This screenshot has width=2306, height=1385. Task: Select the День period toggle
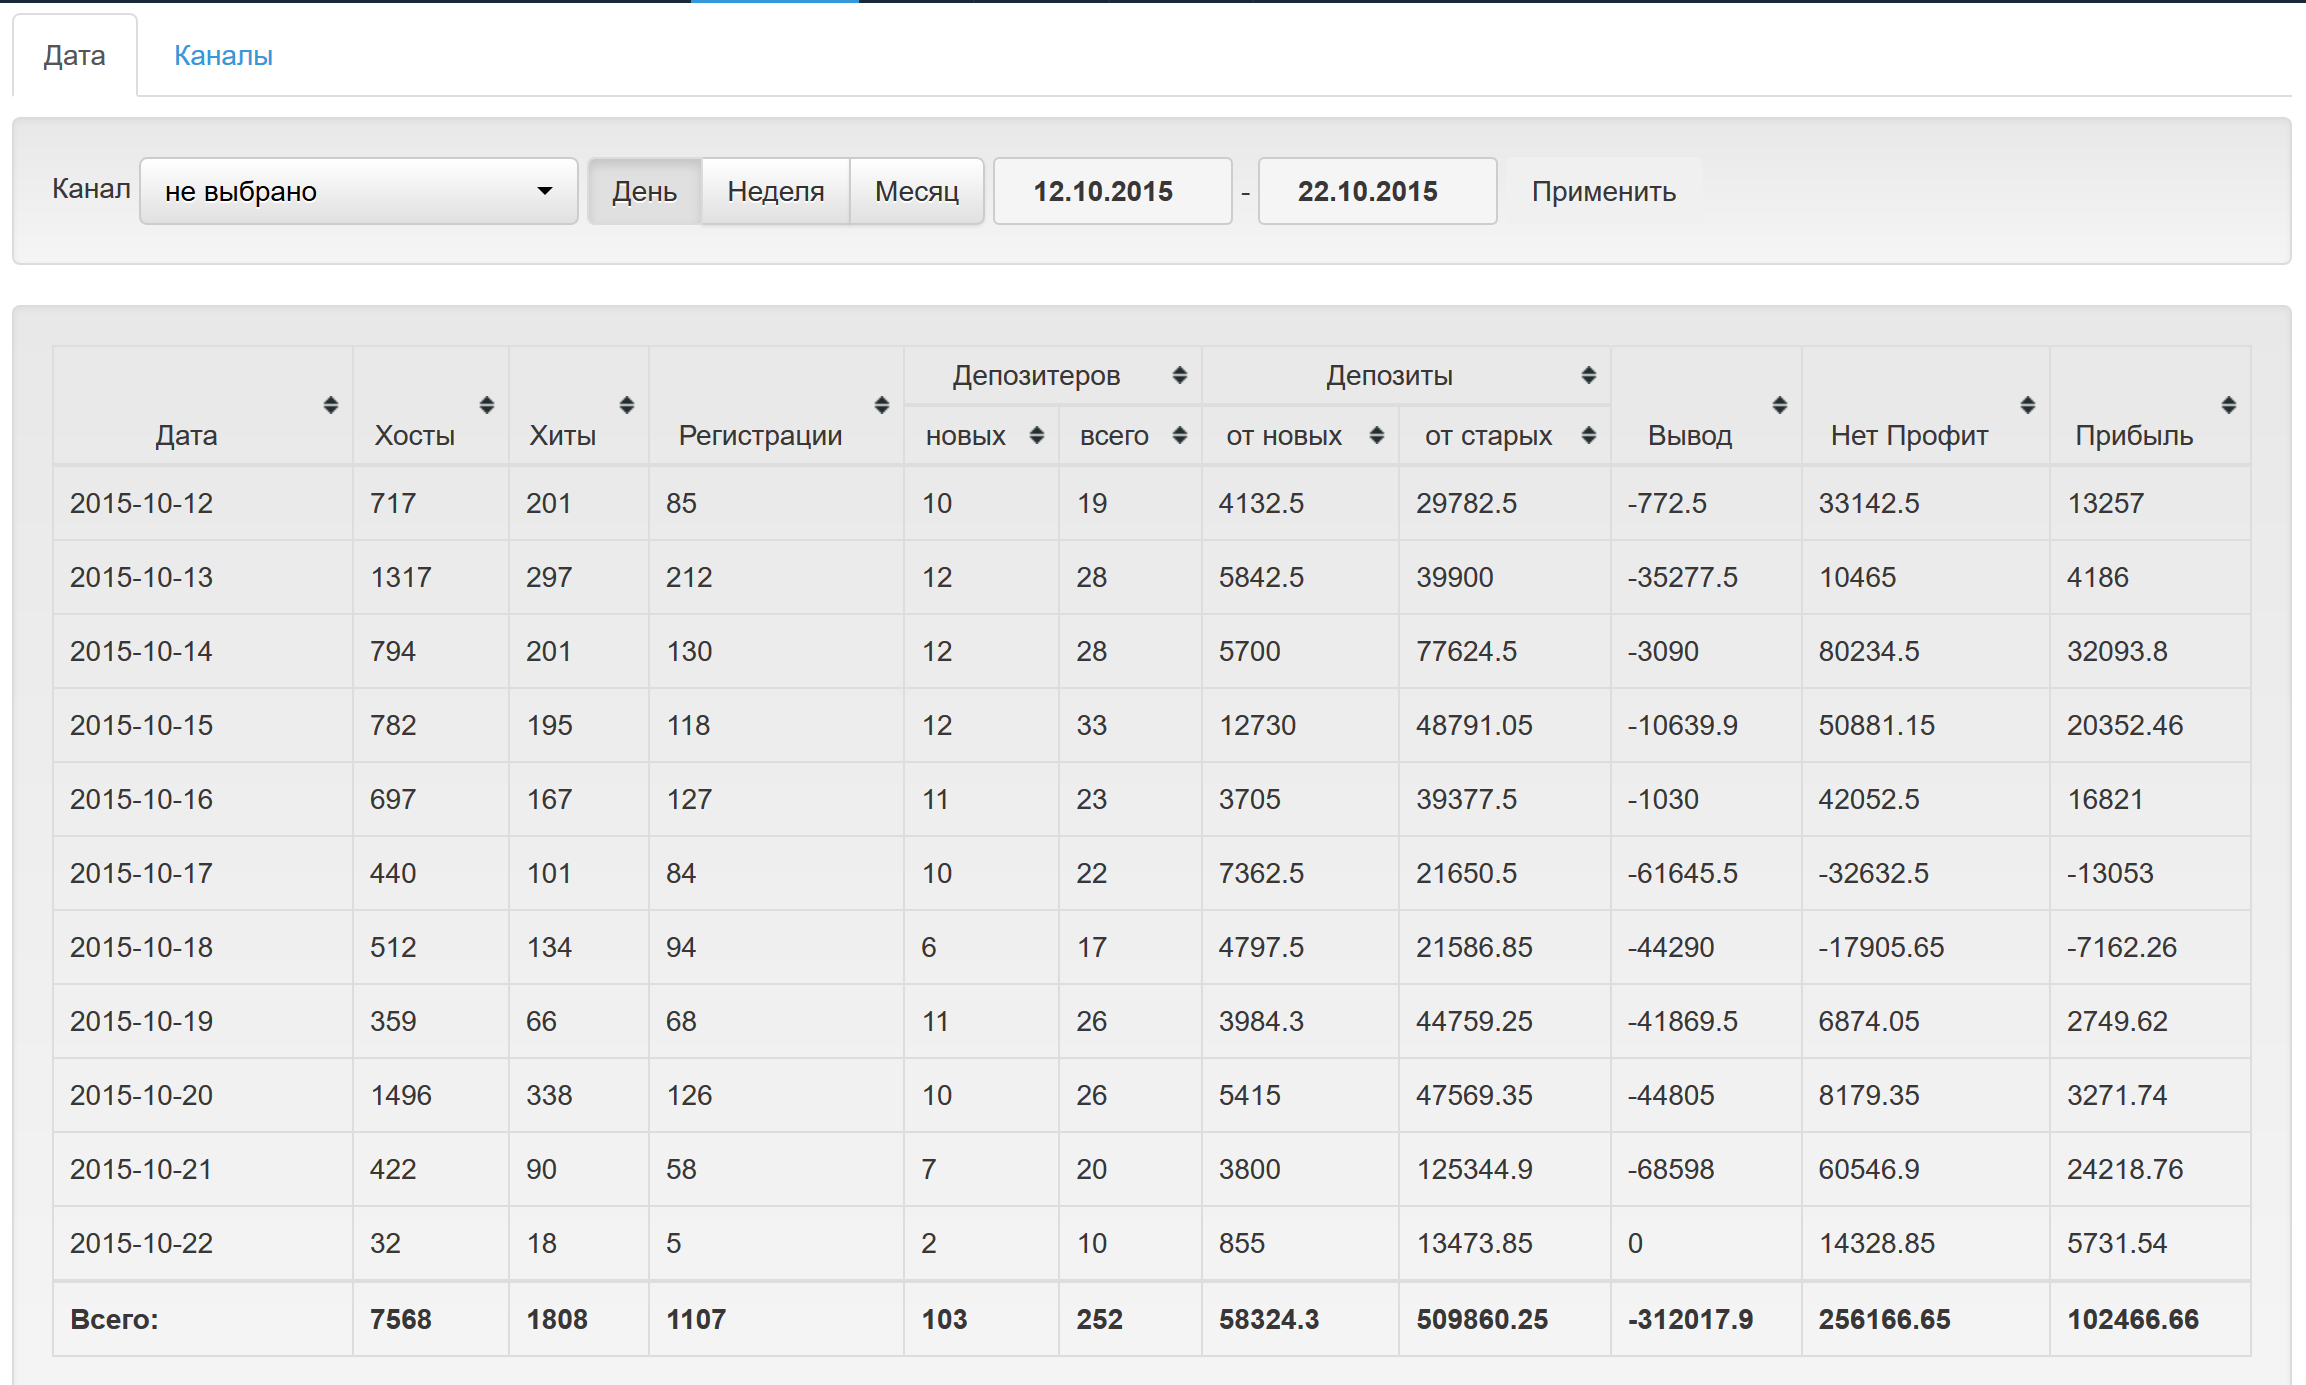tap(644, 191)
